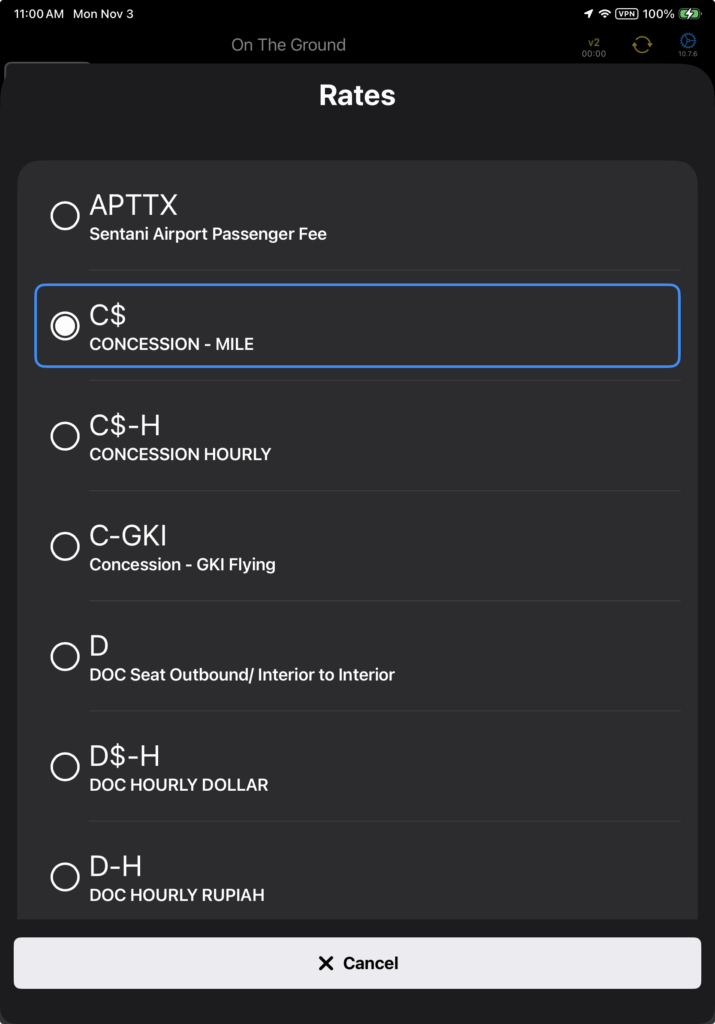Tap the Wi-Fi status icon

(604, 14)
